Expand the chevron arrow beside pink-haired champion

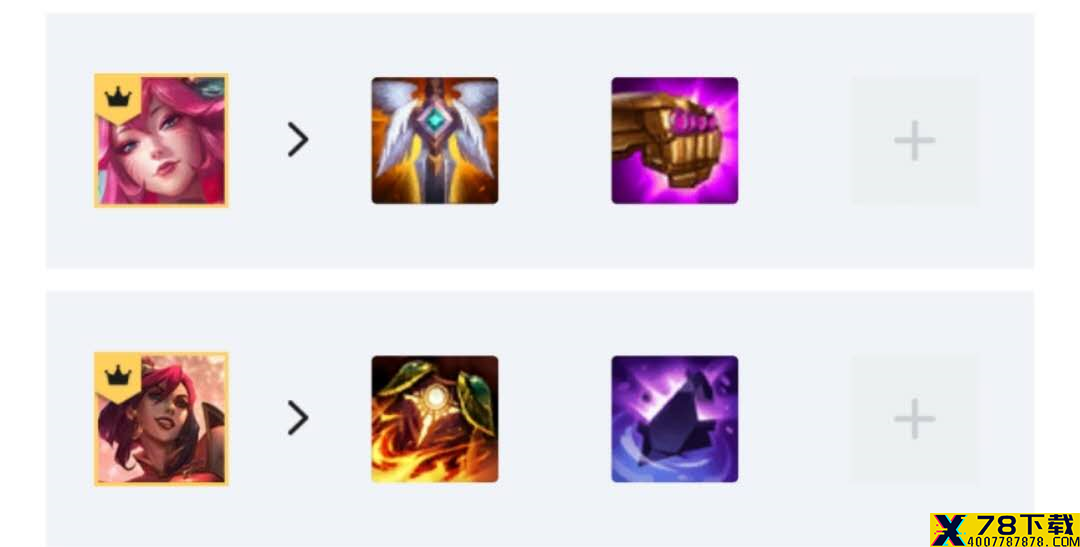click(298, 140)
